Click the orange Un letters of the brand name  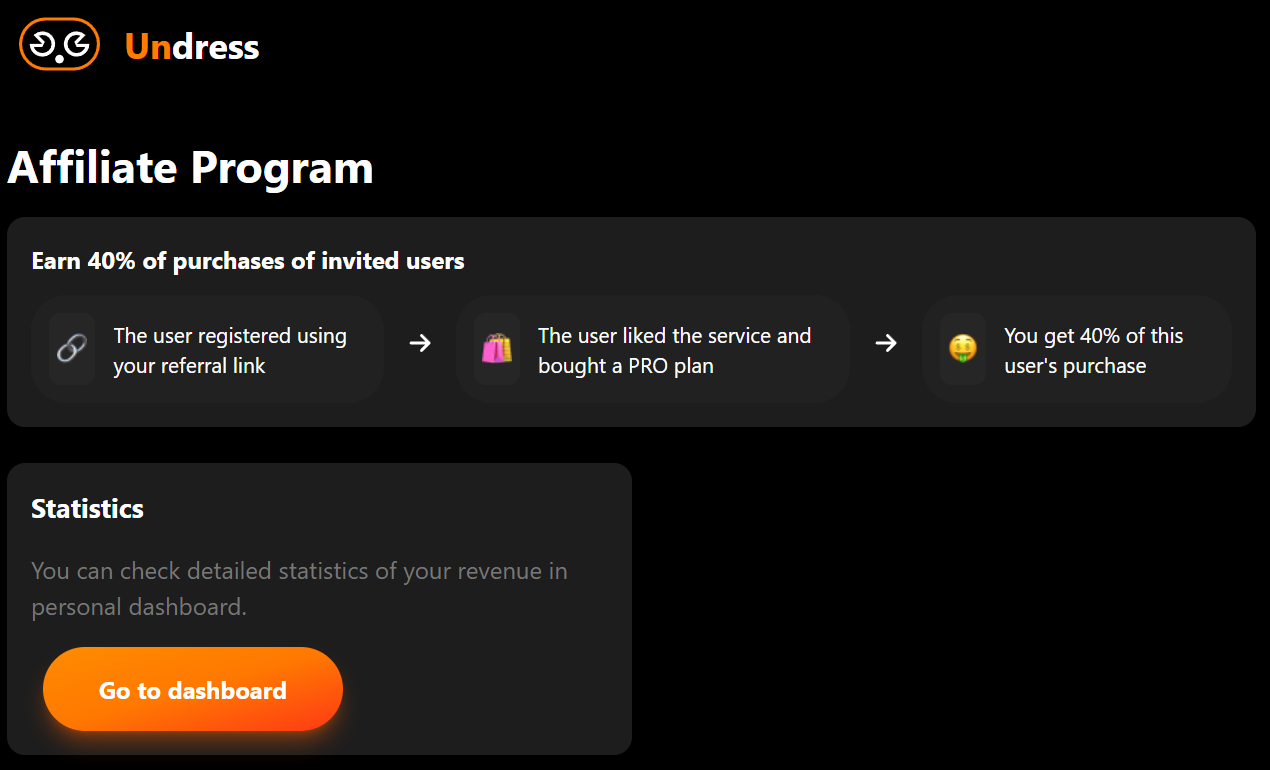click(x=148, y=46)
